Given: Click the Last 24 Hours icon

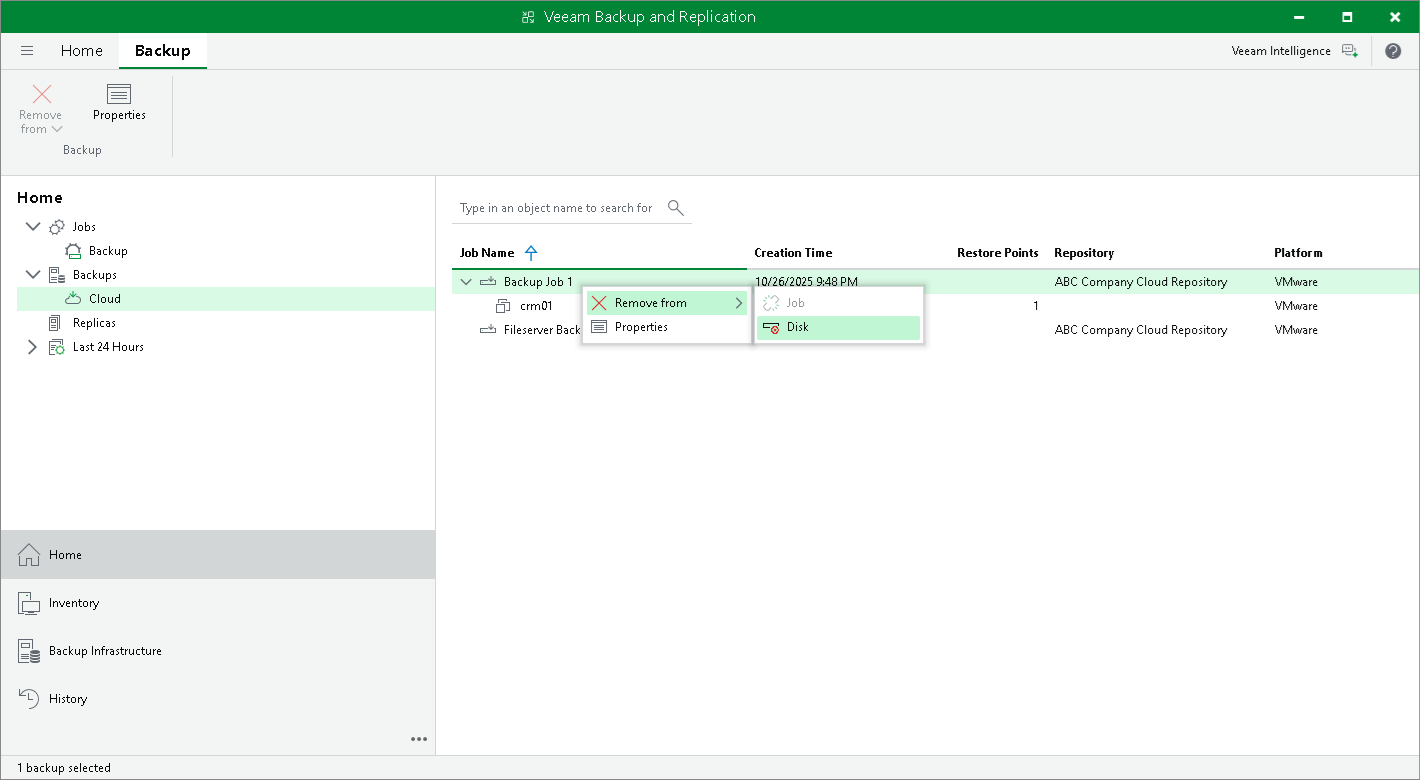Looking at the screenshot, I should (x=57, y=347).
